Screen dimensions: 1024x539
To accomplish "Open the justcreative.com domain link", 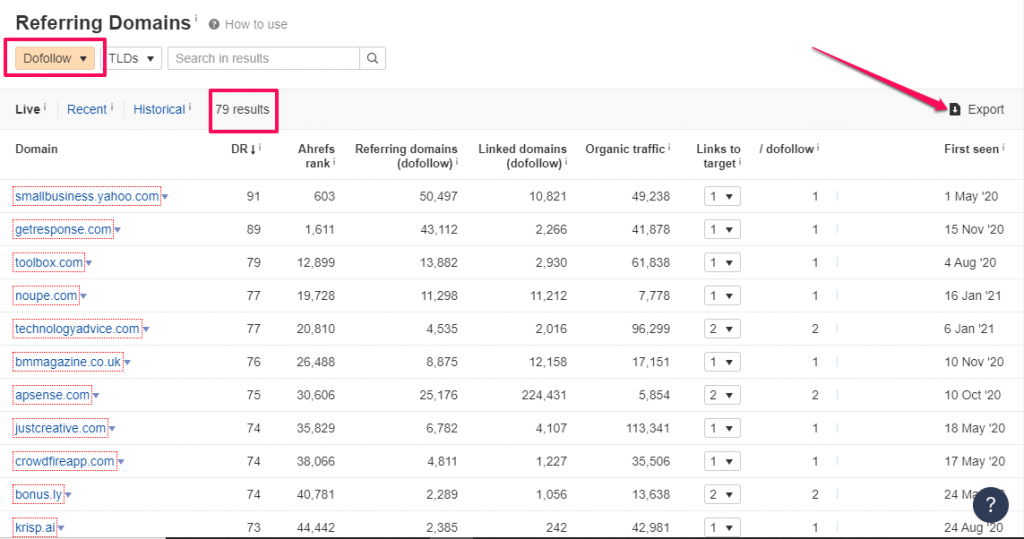I will (60, 428).
